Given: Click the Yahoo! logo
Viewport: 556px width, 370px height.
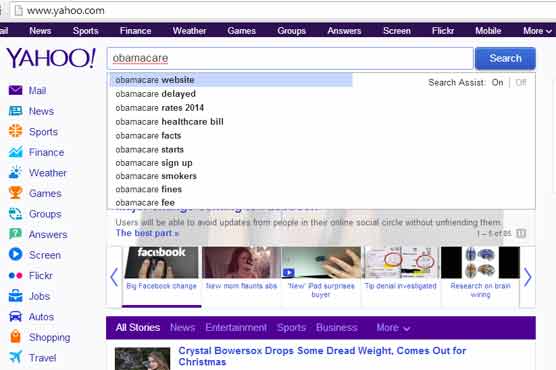Looking at the screenshot, I should click(51, 58).
